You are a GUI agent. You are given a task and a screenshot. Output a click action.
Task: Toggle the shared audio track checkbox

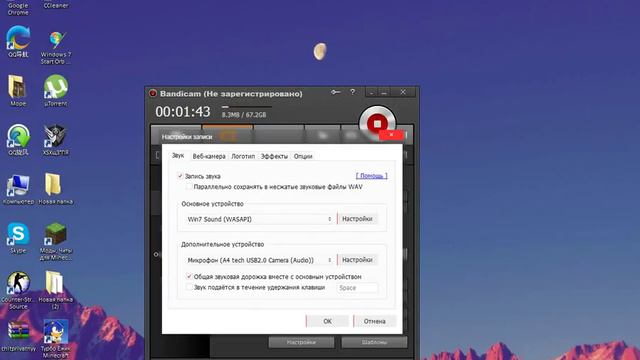pyautogui.click(x=189, y=276)
